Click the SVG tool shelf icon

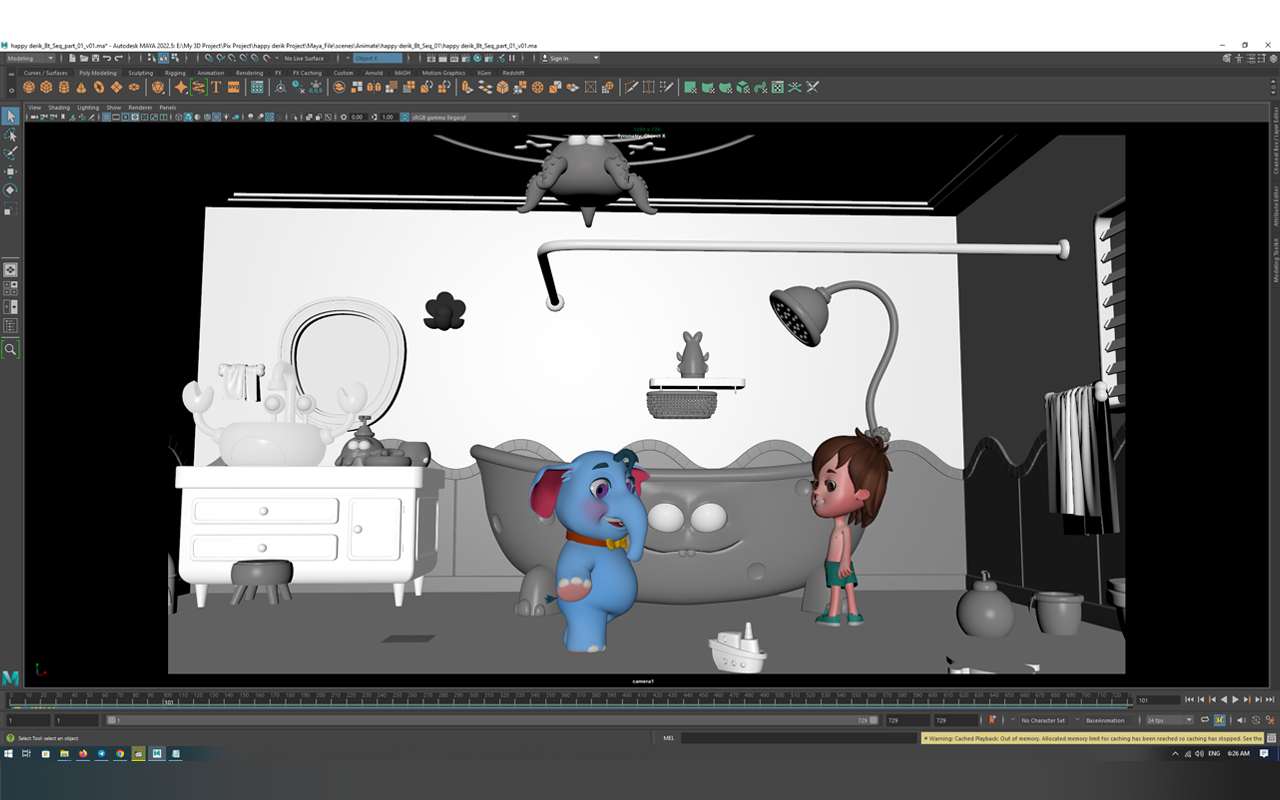pos(233,88)
